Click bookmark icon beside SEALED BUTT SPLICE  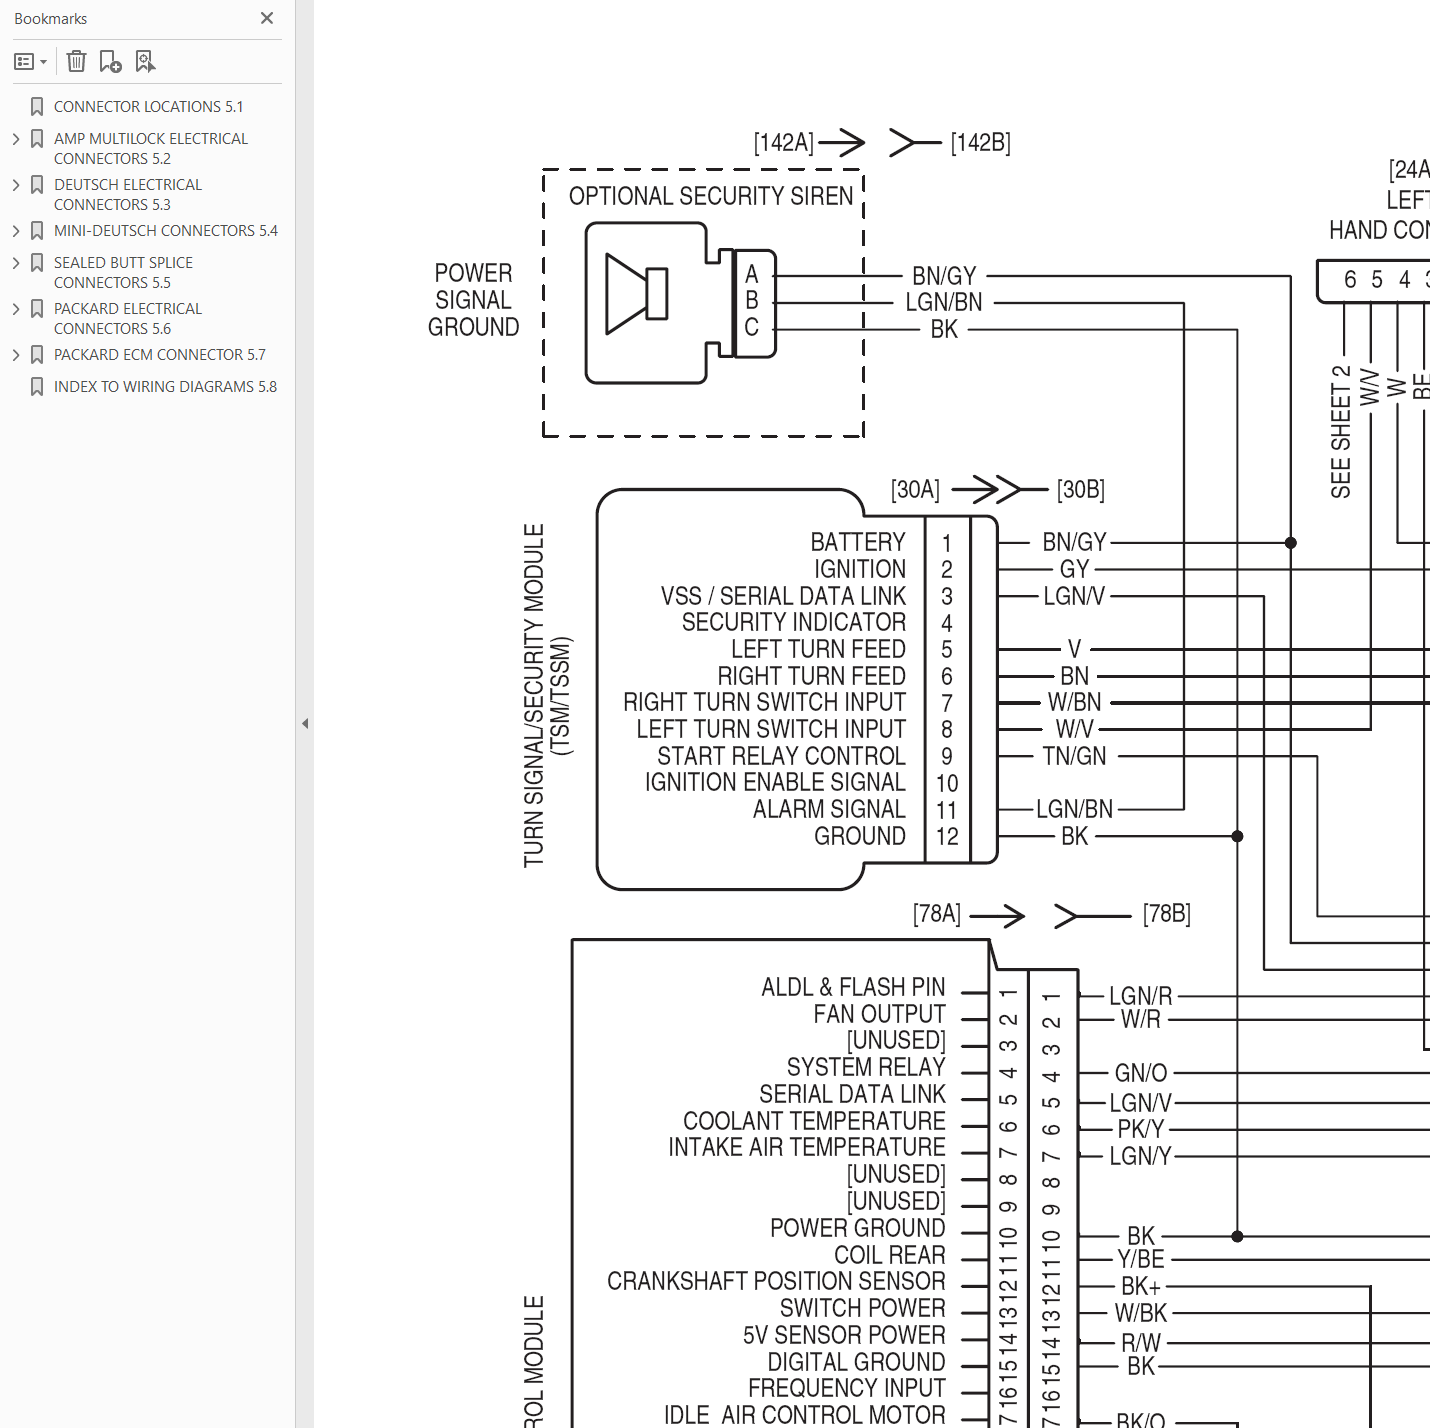coord(37,262)
